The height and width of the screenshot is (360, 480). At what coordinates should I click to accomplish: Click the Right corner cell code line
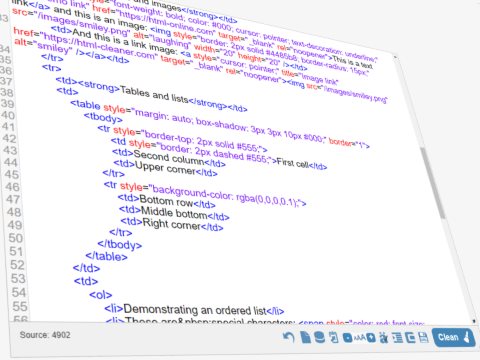click(172, 224)
